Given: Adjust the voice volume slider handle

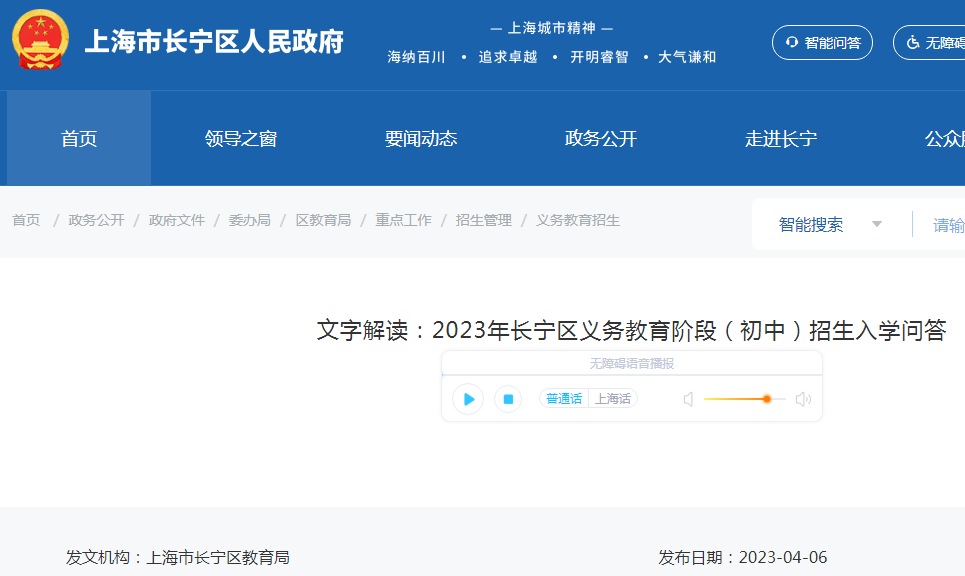Looking at the screenshot, I should point(767,399).
